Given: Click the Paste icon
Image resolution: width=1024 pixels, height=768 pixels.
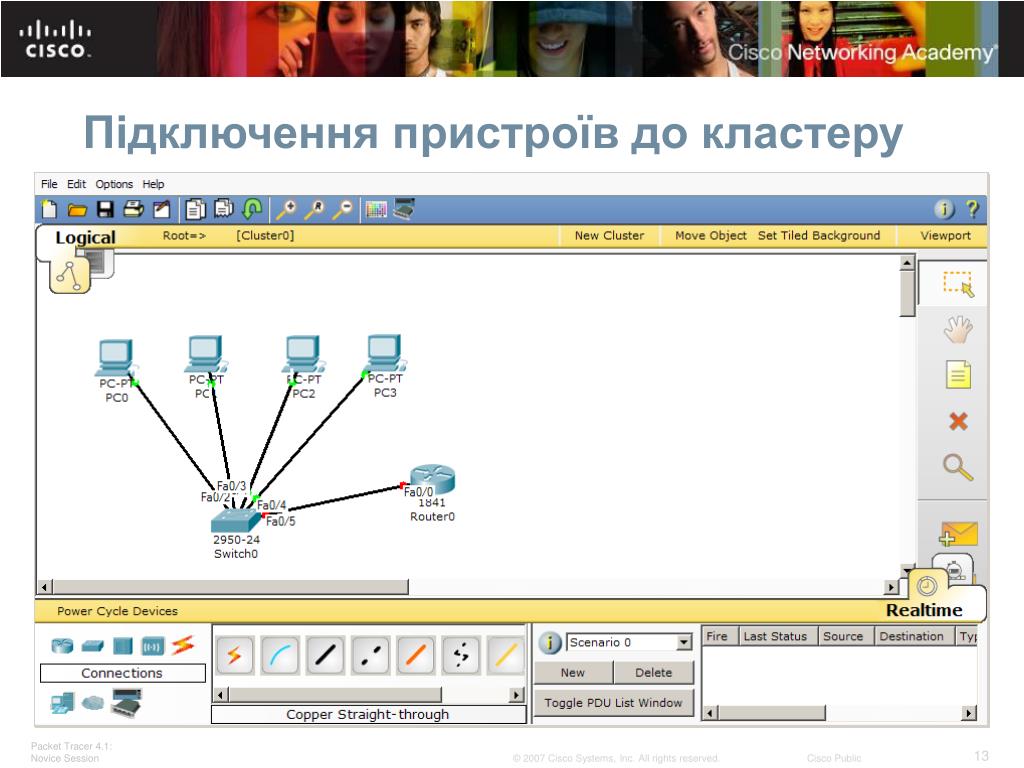Looking at the screenshot, I should pos(223,208).
